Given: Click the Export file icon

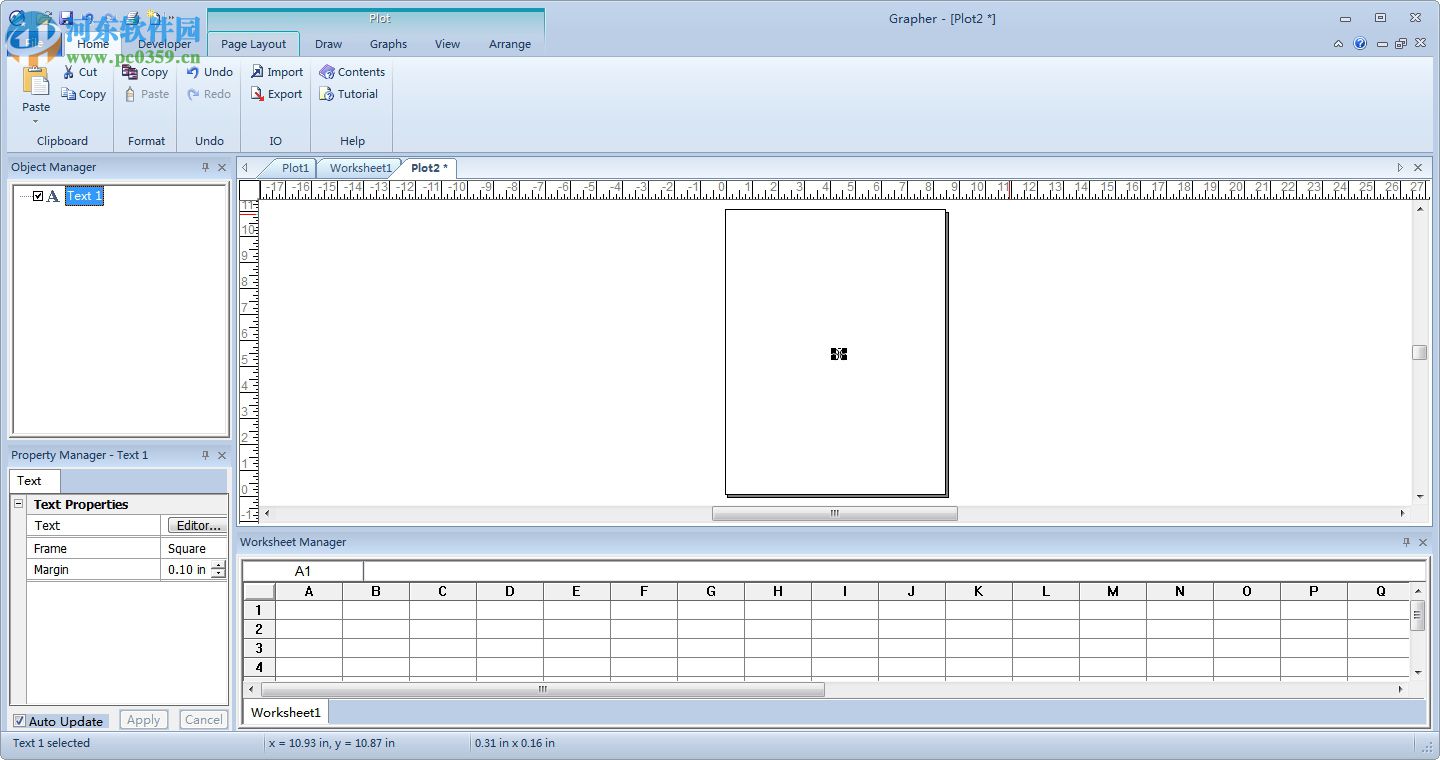Looking at the screenshot, I should (x=257, y=94).
